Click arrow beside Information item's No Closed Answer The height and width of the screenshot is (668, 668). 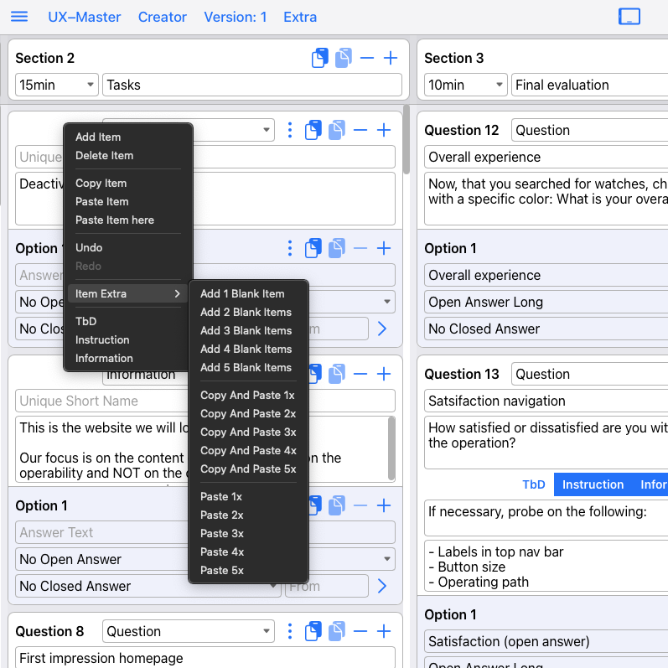382,586
